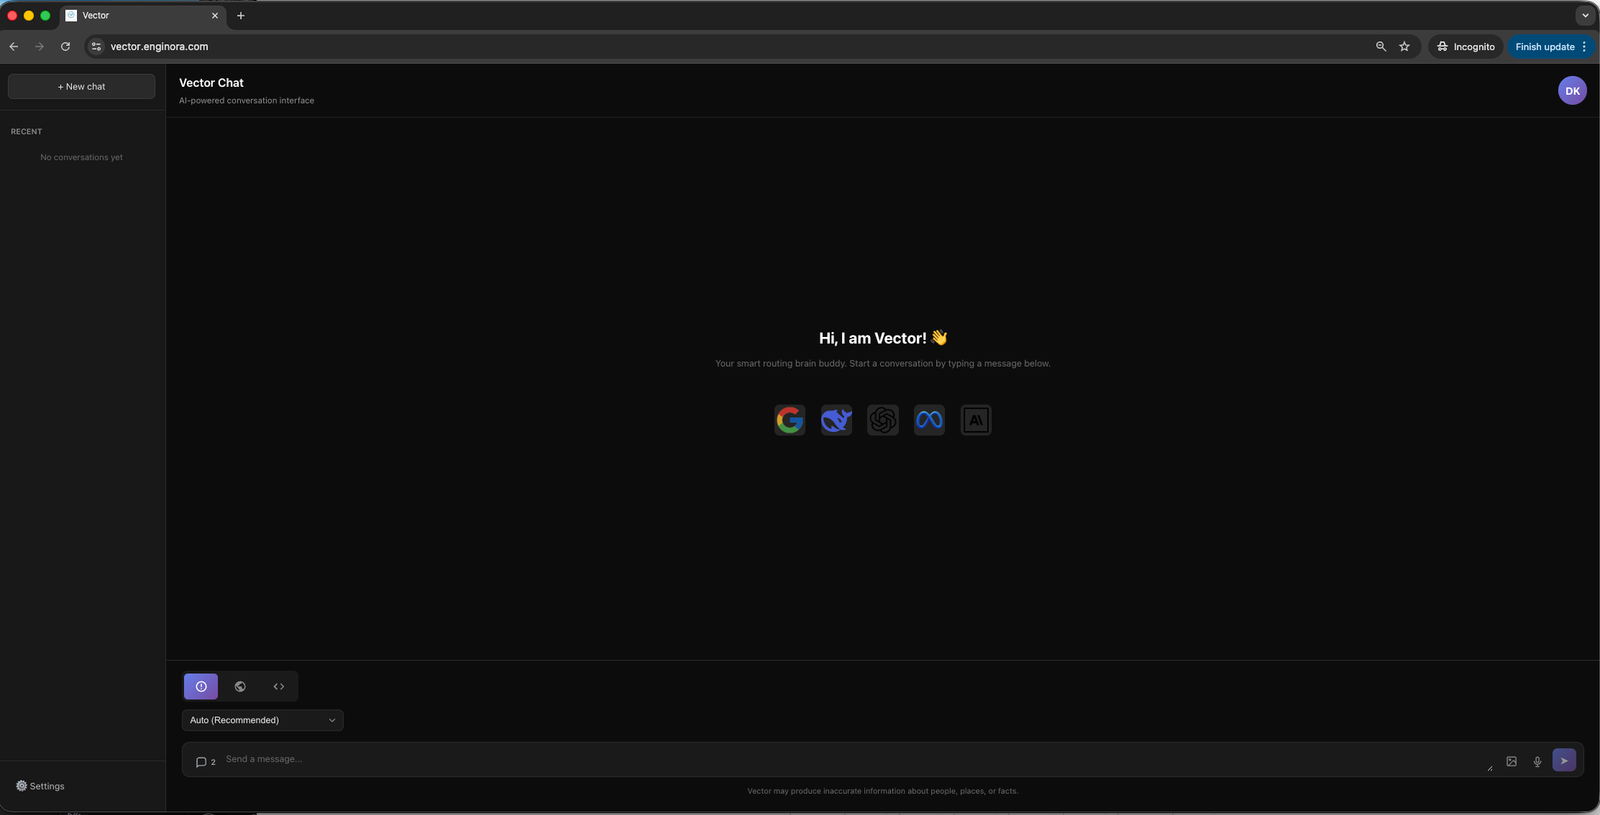
Task: Attach an image using the picture icon
Action: tap(1511, 761)
